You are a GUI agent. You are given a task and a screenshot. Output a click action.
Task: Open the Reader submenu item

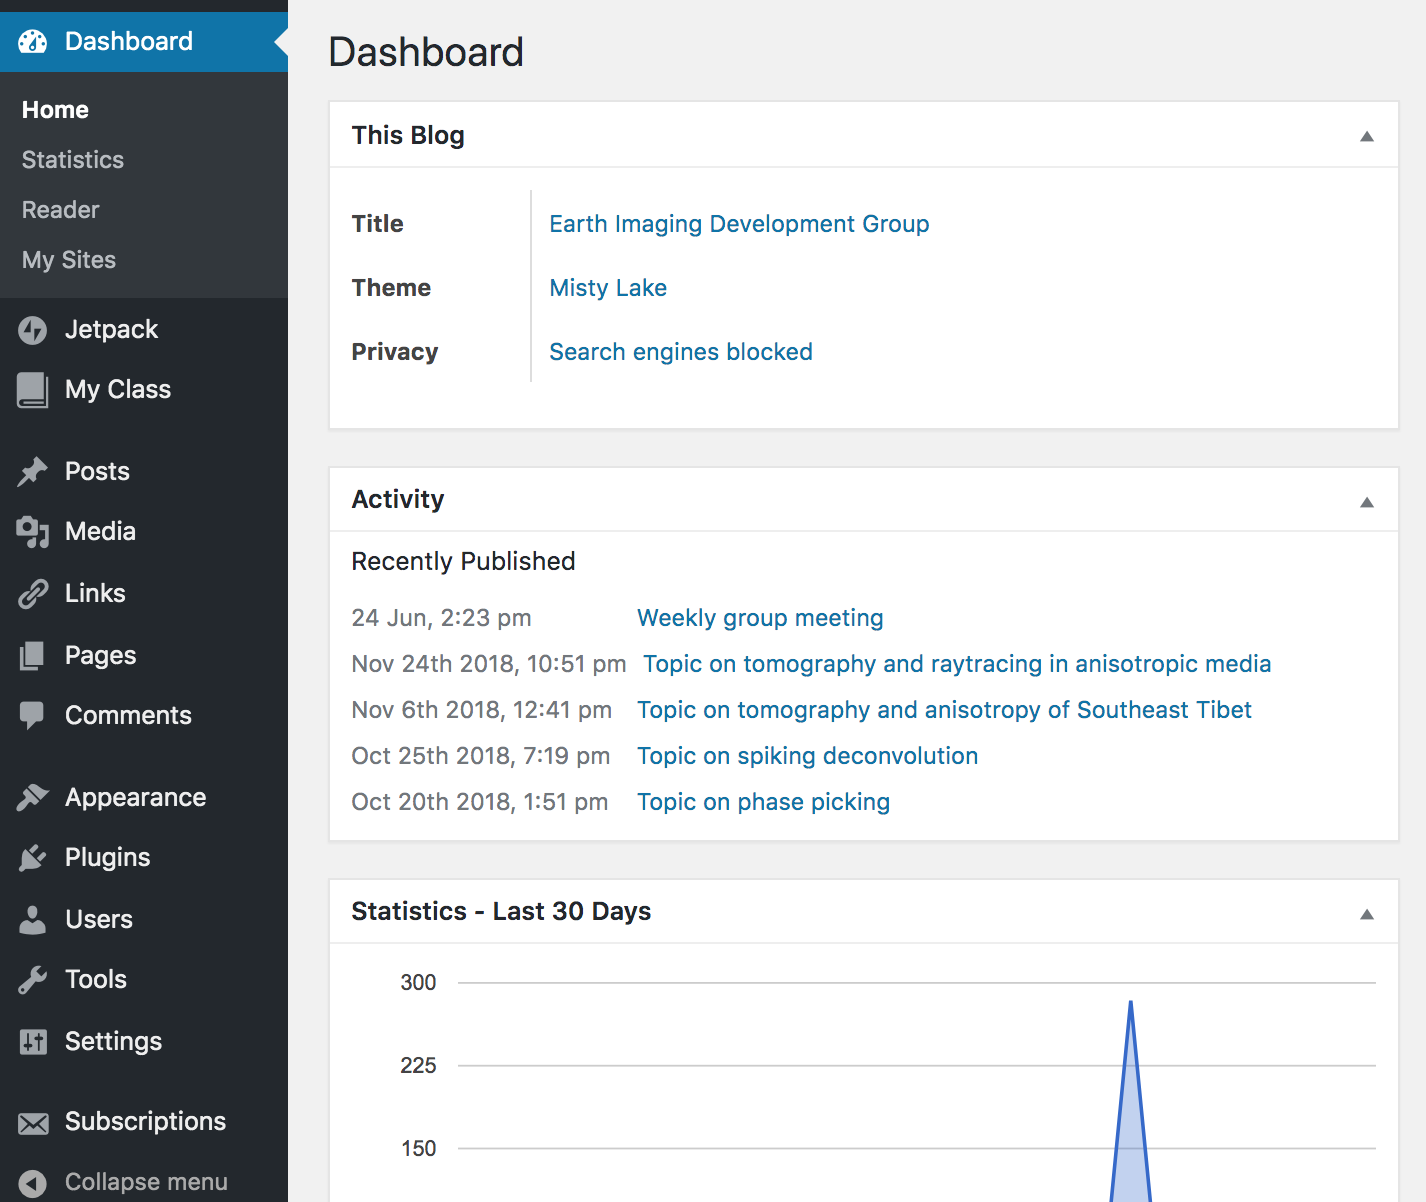point(61,210)
